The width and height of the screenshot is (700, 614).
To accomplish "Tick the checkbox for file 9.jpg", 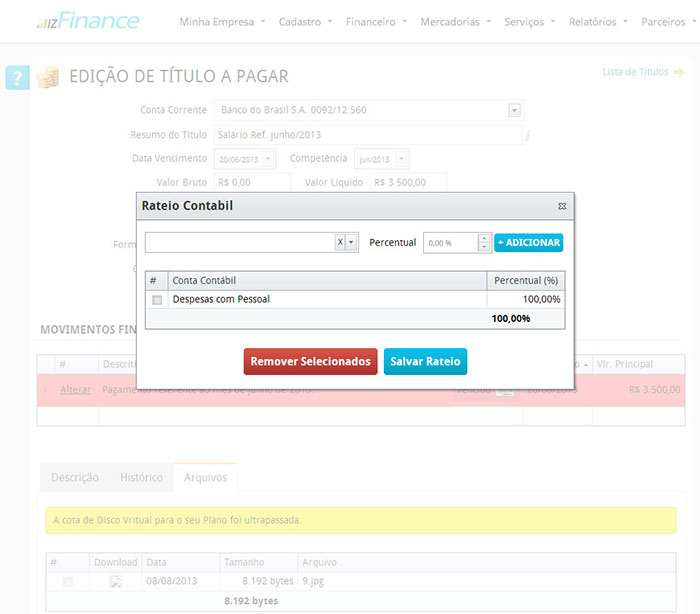I will tap(68, 581).
